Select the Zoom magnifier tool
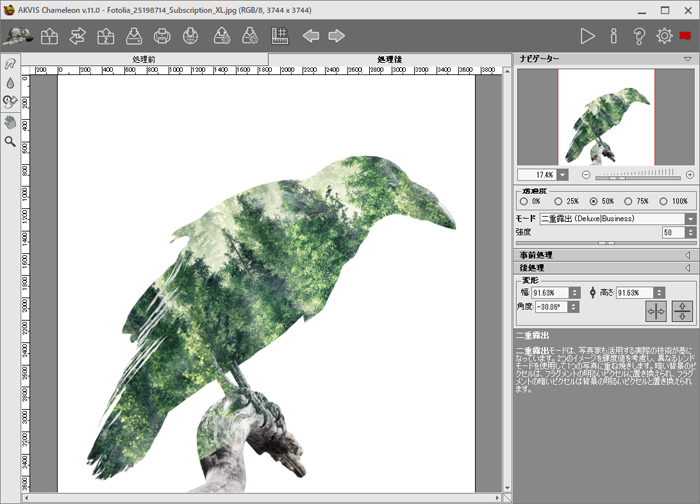 10,142
